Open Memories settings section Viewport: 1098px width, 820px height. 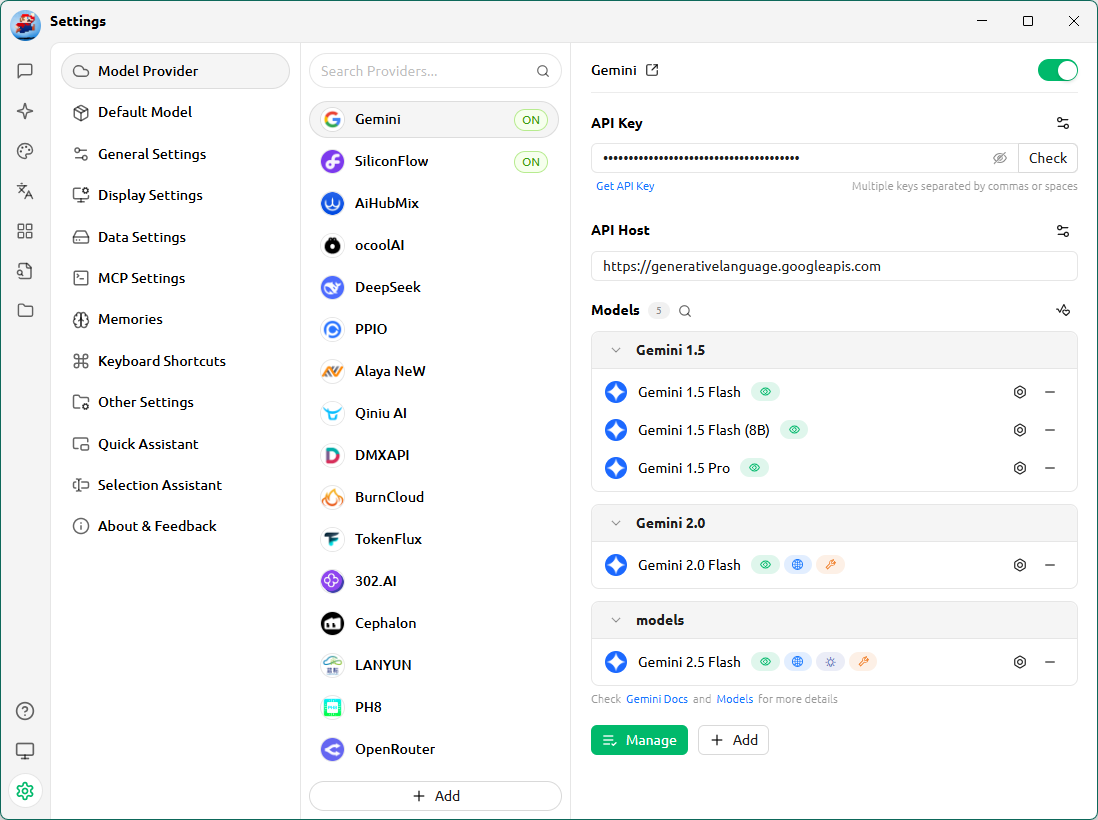tap(175, 319)
